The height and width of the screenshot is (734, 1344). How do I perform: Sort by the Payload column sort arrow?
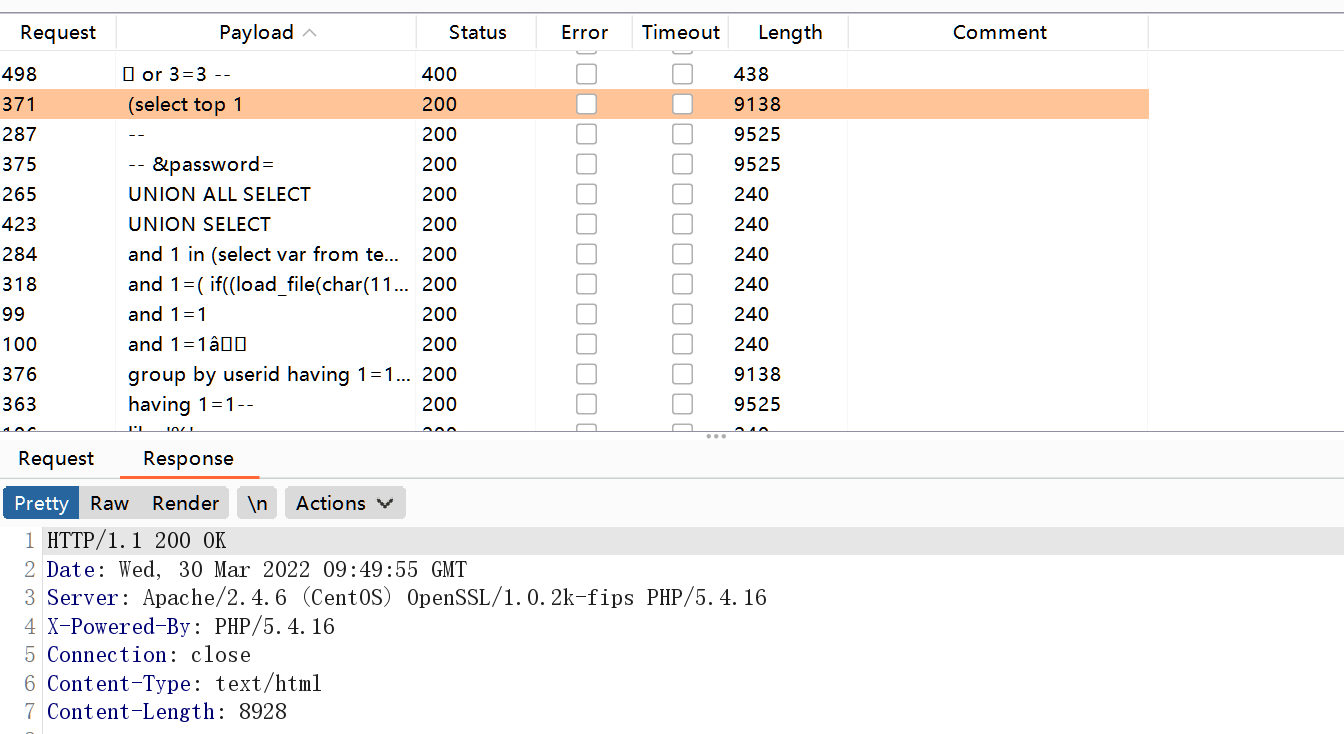(x=309, y=33)
